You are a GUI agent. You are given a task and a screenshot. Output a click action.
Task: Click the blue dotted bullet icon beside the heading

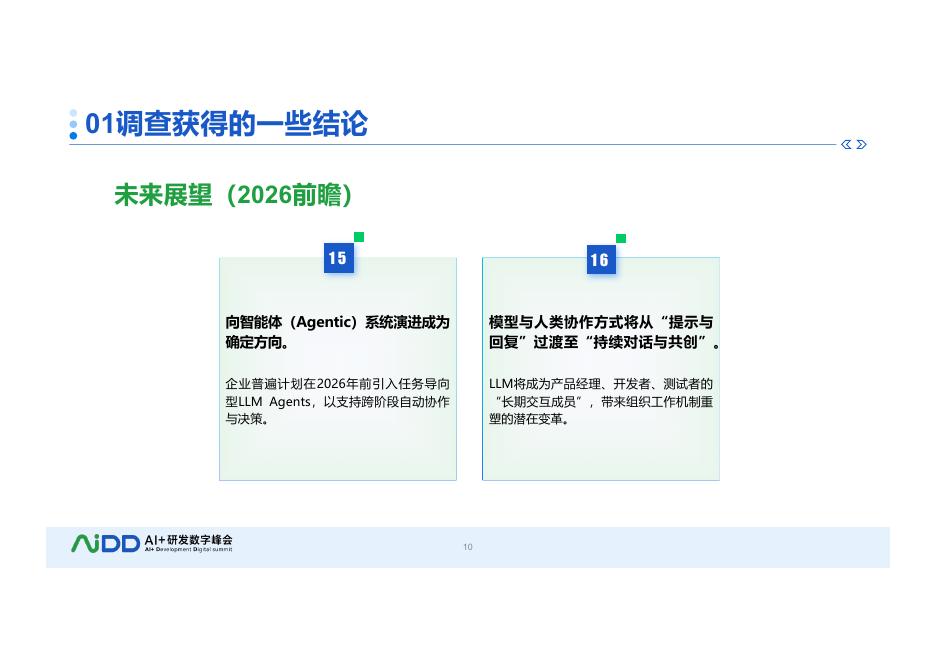tap(73, 124)
